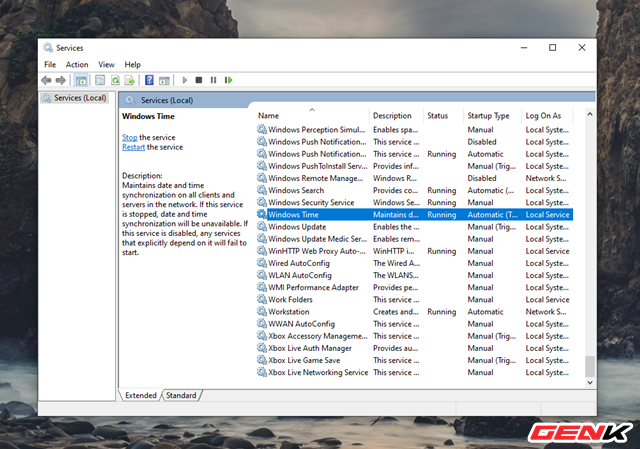
Task: Sort by the Startup Type column header
Action: tap(492, 116)
